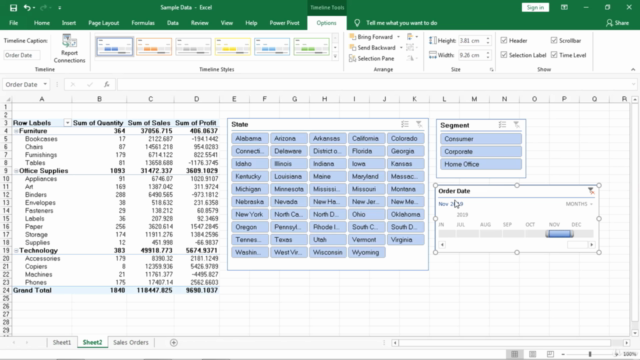Viewport: 640px width, 360px height.
Task: Switch to the Sales Orders sheet
Action: point(131,342)
